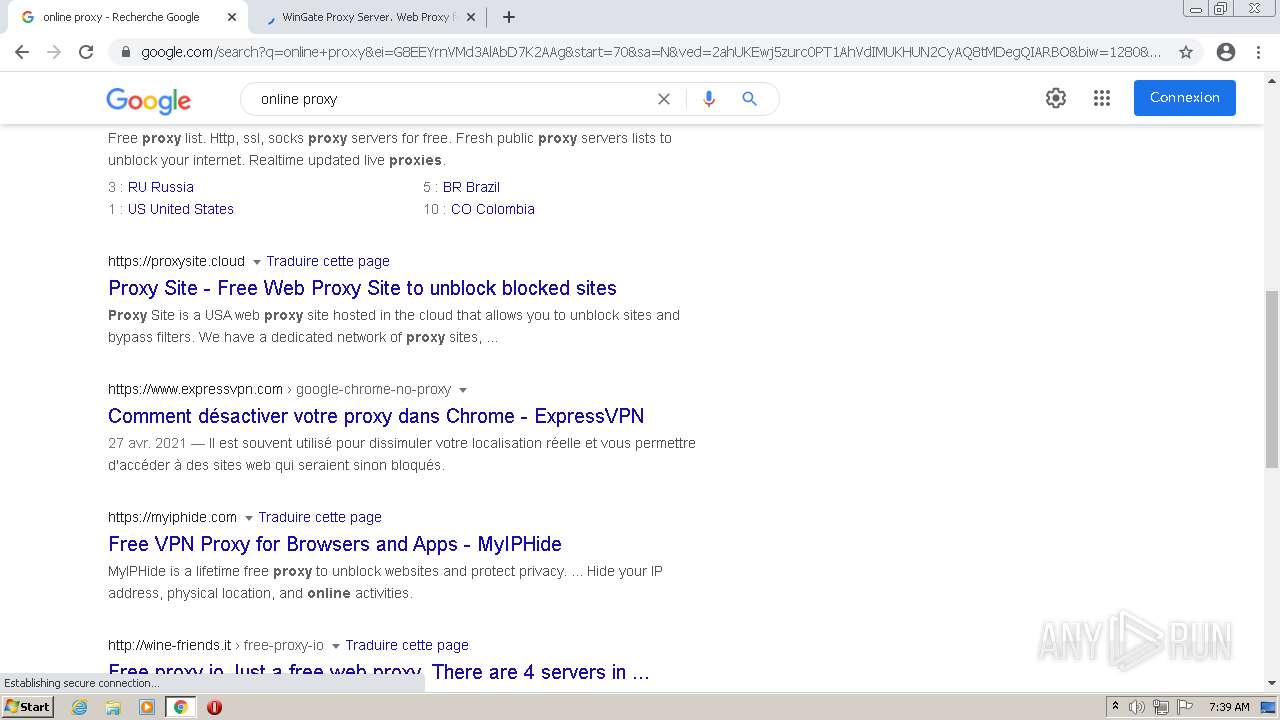Open the Proxy Site Free Web Proxy result

(362, 288)
